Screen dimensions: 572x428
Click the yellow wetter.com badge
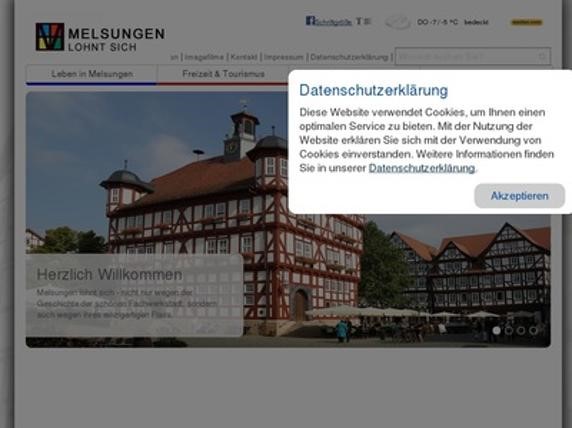pos(526,22)
